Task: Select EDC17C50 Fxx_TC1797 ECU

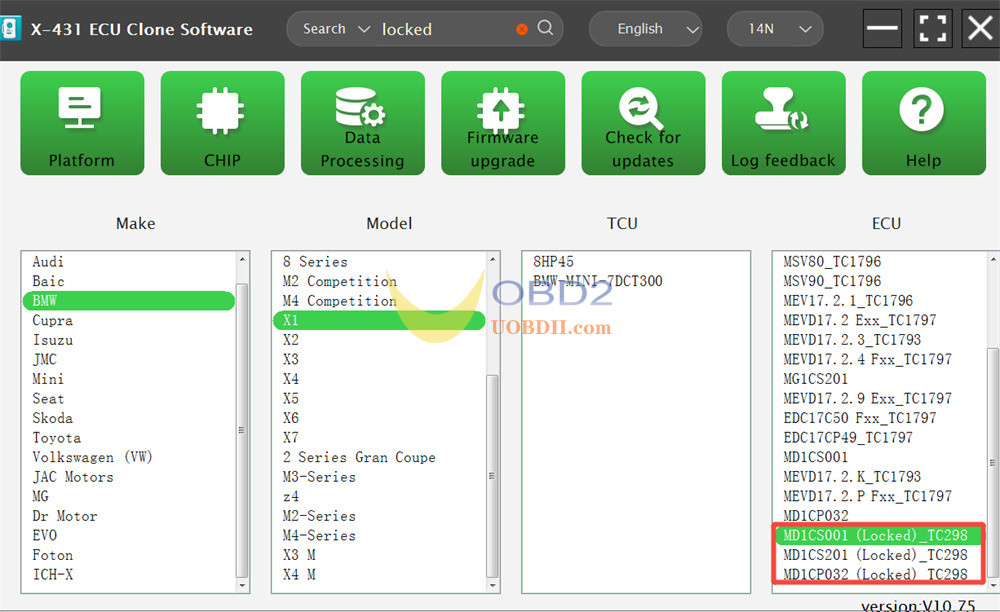Action: pos(860,418)
